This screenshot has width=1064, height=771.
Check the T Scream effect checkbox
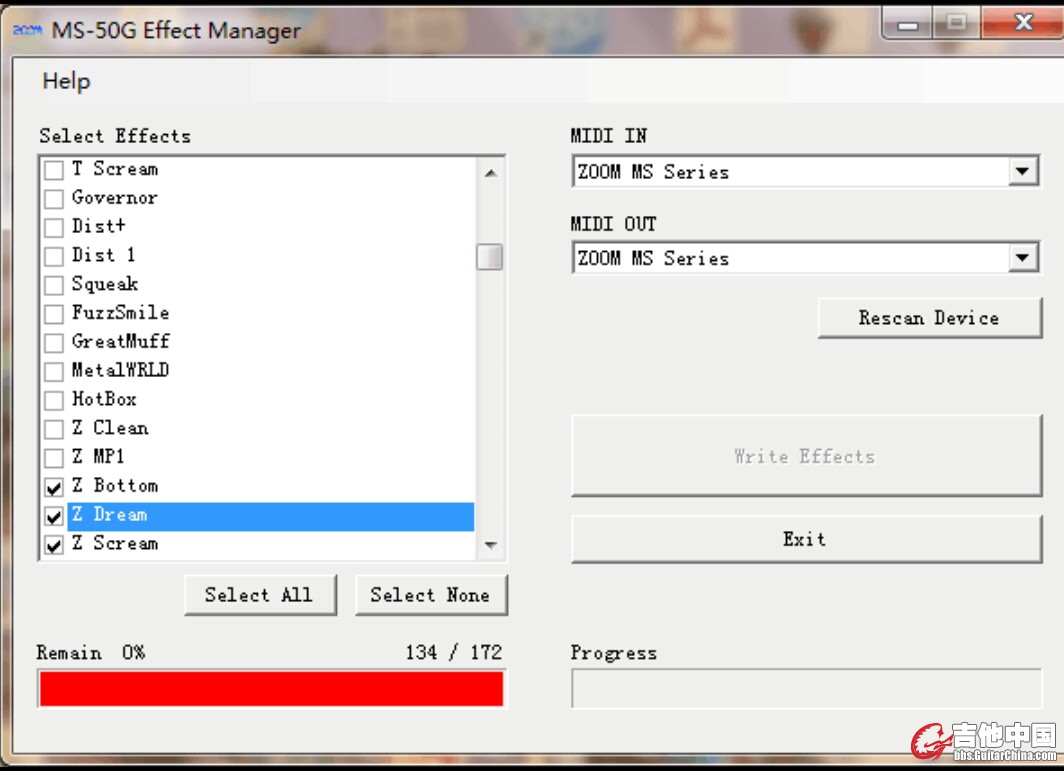[54, 170]
